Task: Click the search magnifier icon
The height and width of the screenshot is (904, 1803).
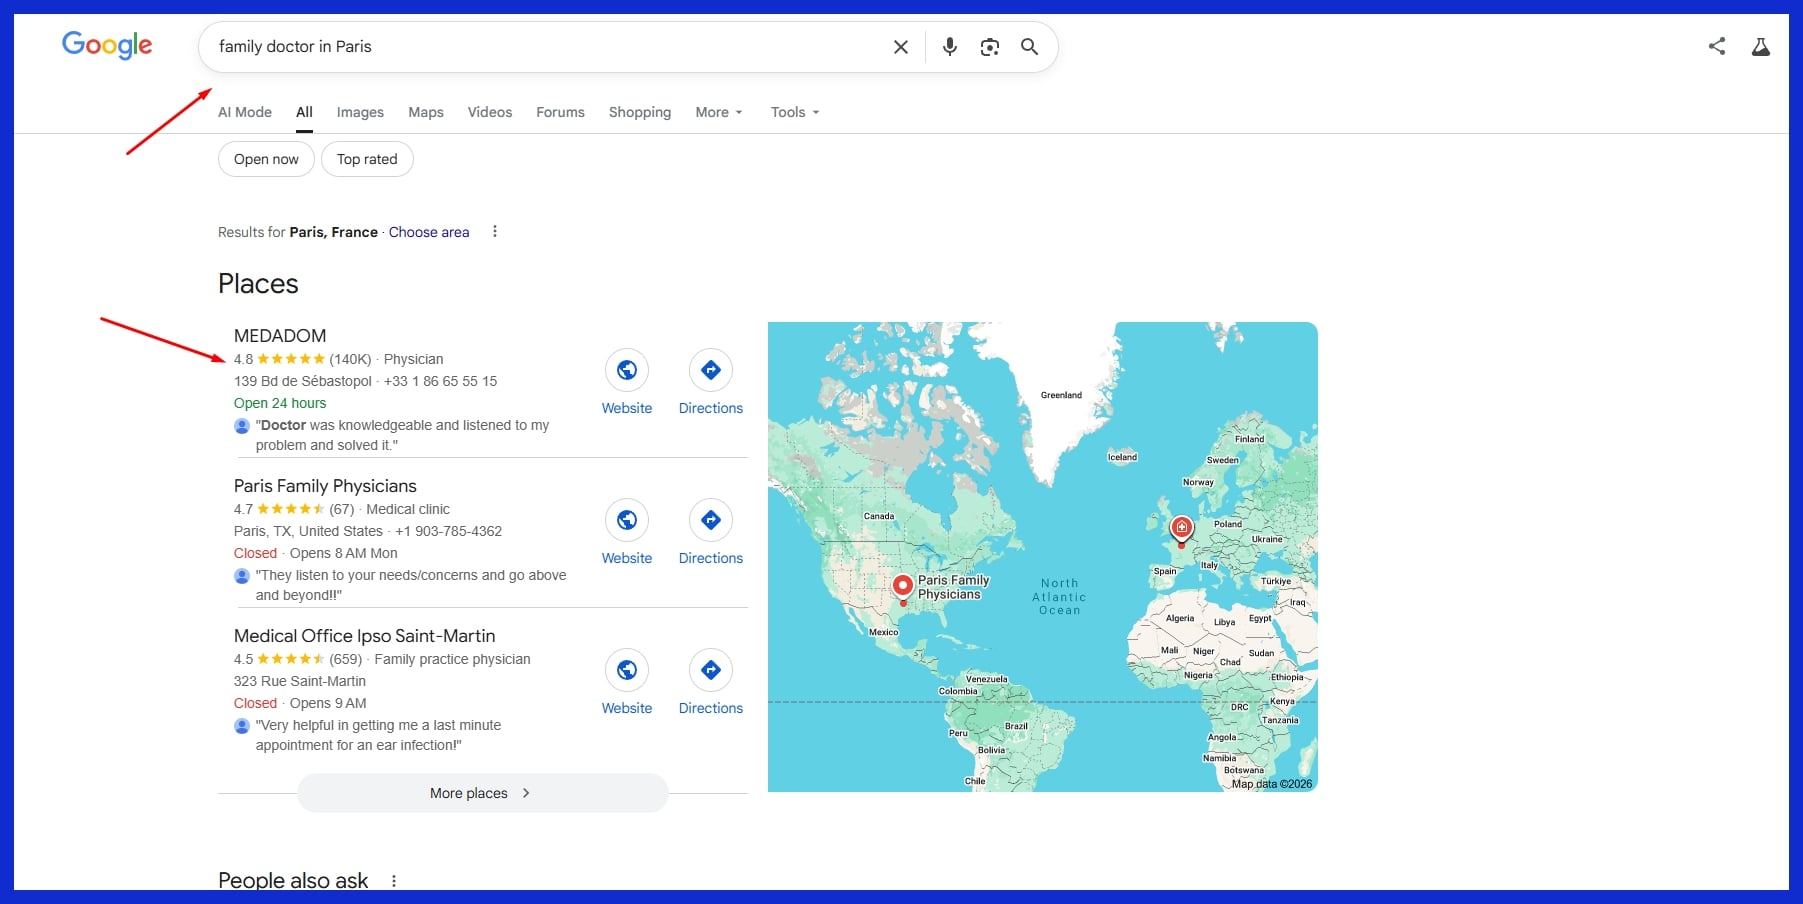Action: click(1029, 46)
